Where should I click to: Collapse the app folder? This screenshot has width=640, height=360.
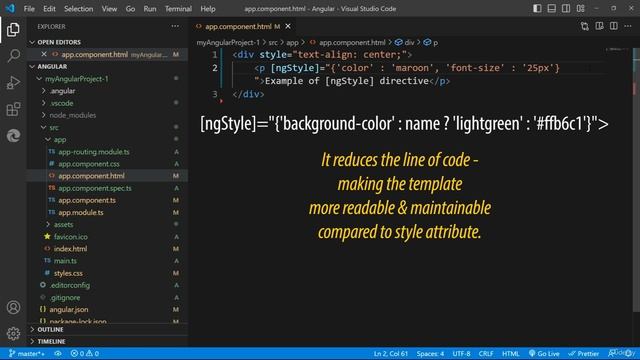pos(60,139)
